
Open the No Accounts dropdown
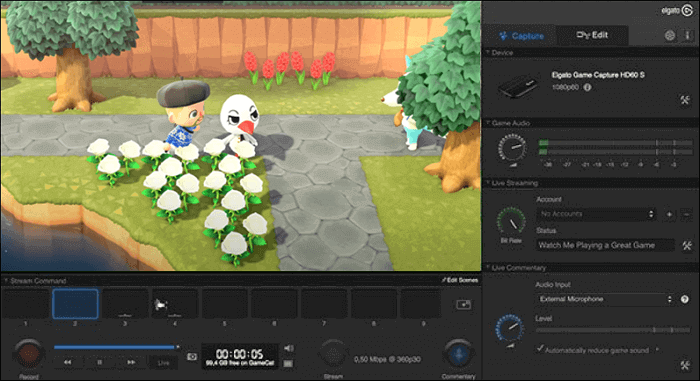tap(596, 214)
